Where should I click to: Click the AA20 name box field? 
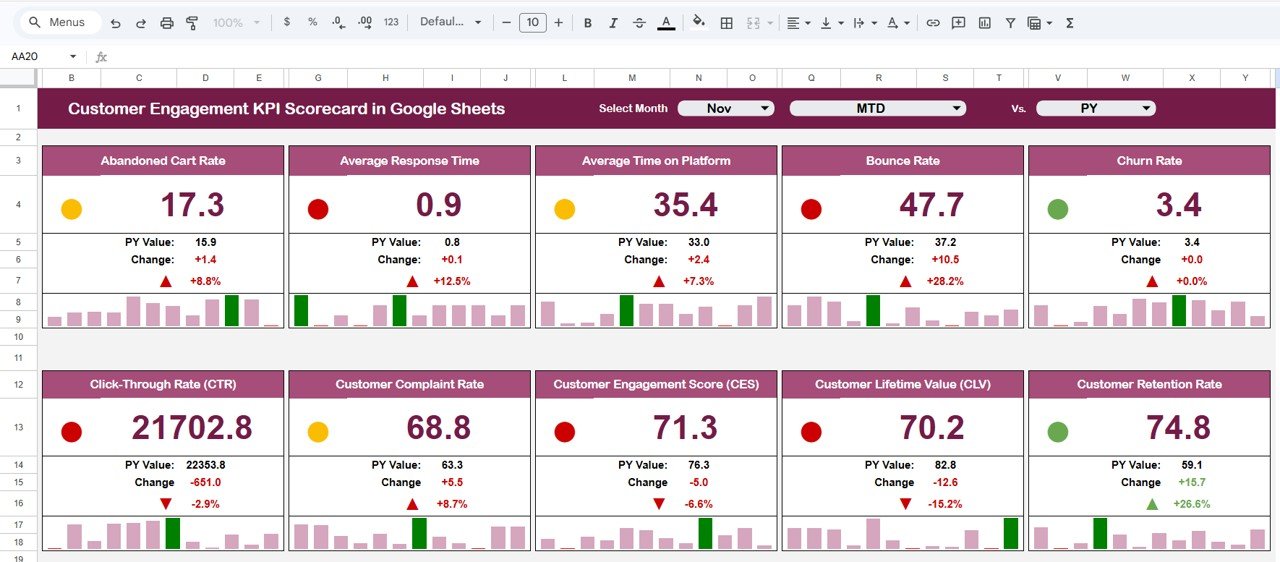38,57
